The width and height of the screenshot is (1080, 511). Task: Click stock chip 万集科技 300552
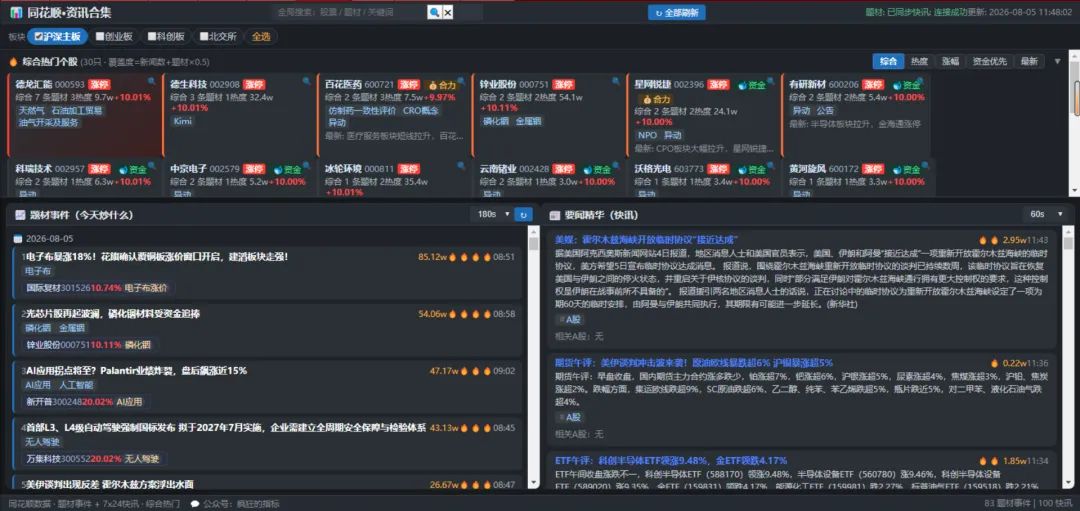(x=94, y=458)
